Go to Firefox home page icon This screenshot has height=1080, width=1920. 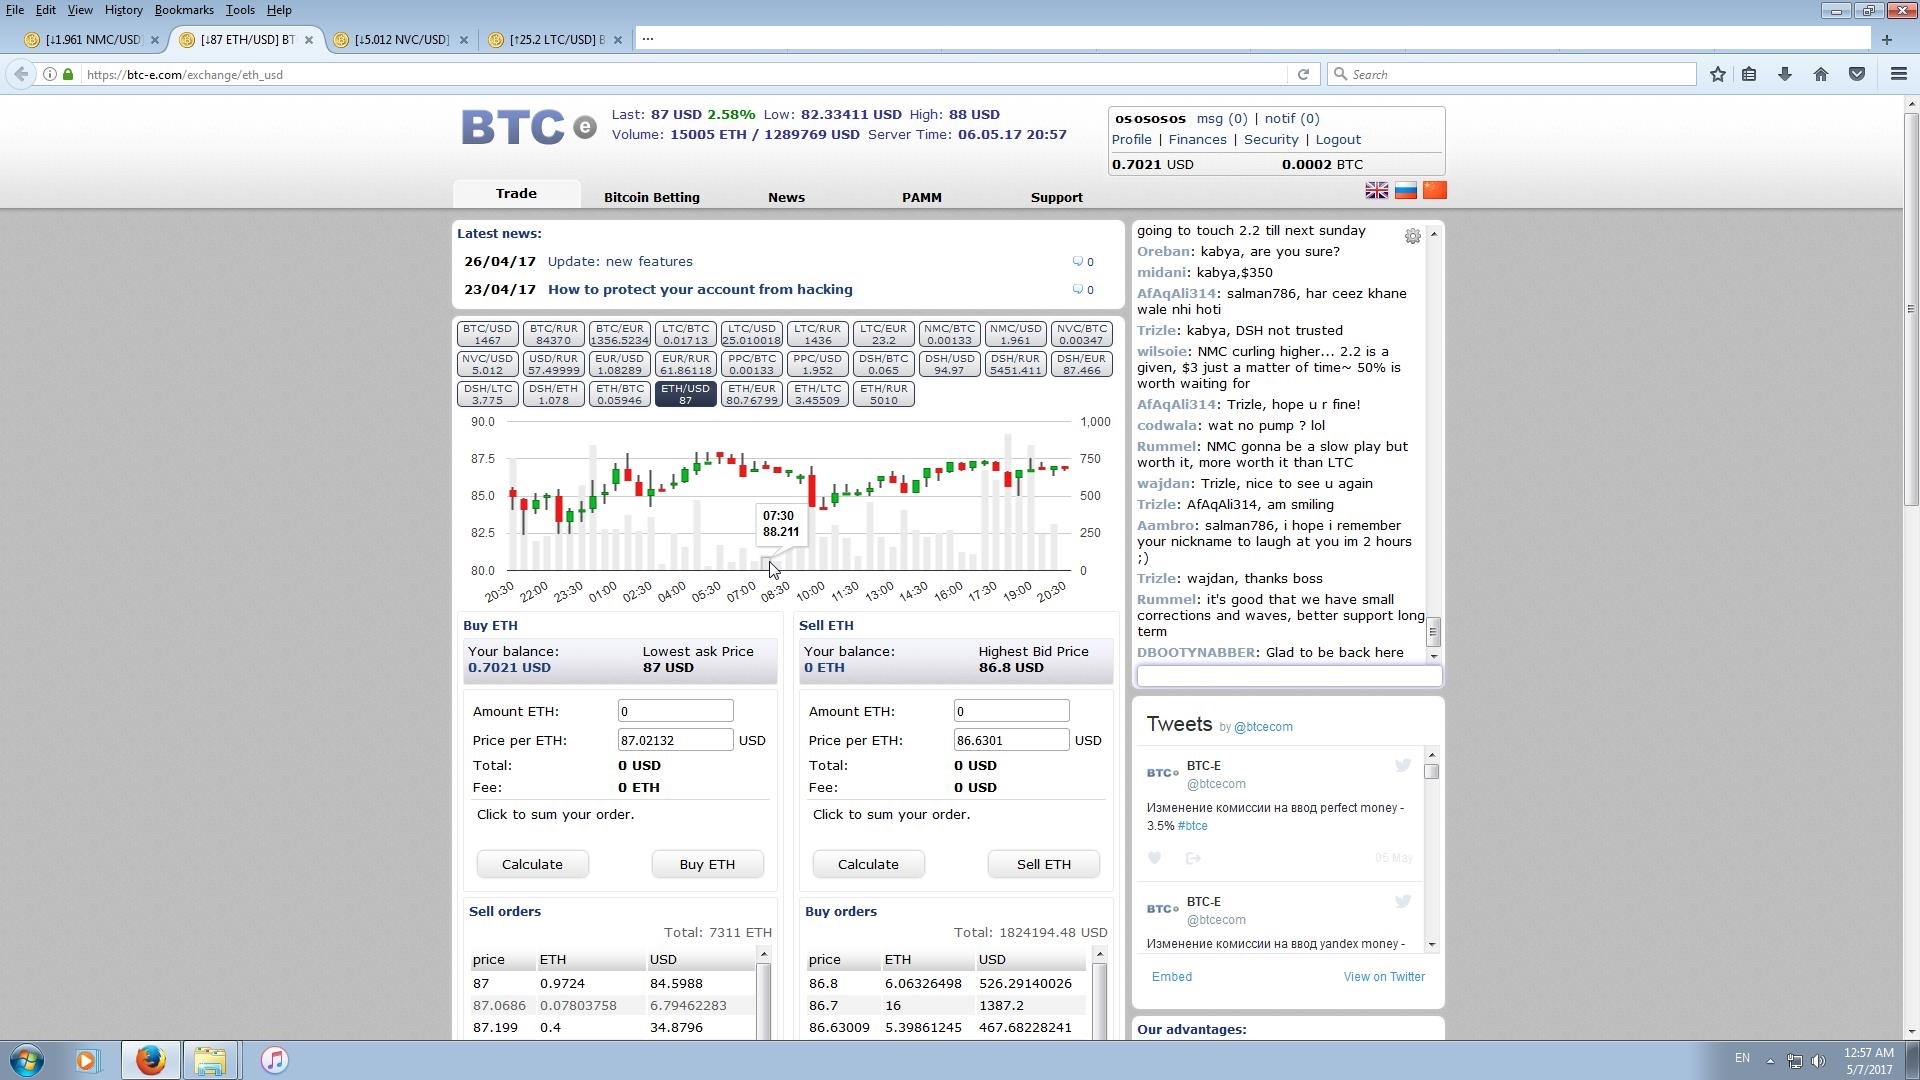tap(1820, 75)
